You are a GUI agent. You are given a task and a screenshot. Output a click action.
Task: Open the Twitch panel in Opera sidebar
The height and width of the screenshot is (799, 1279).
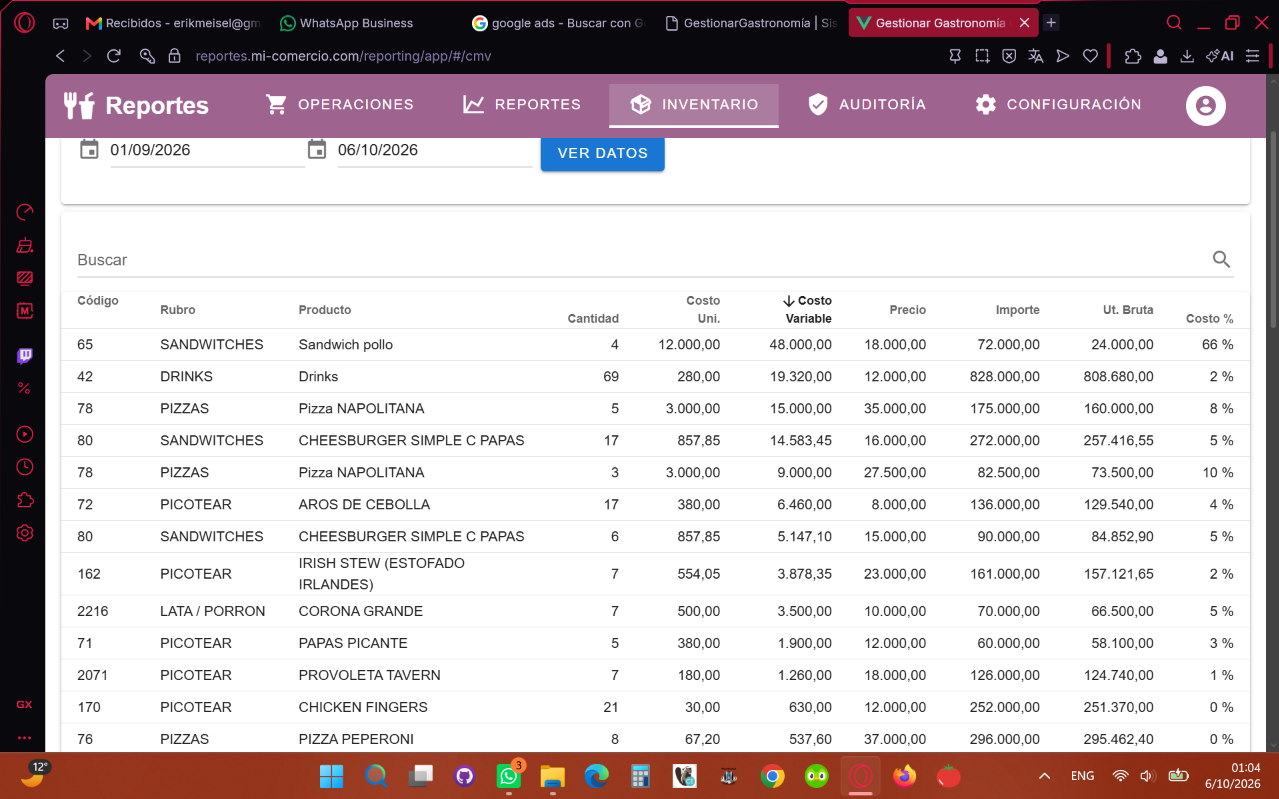25,356
